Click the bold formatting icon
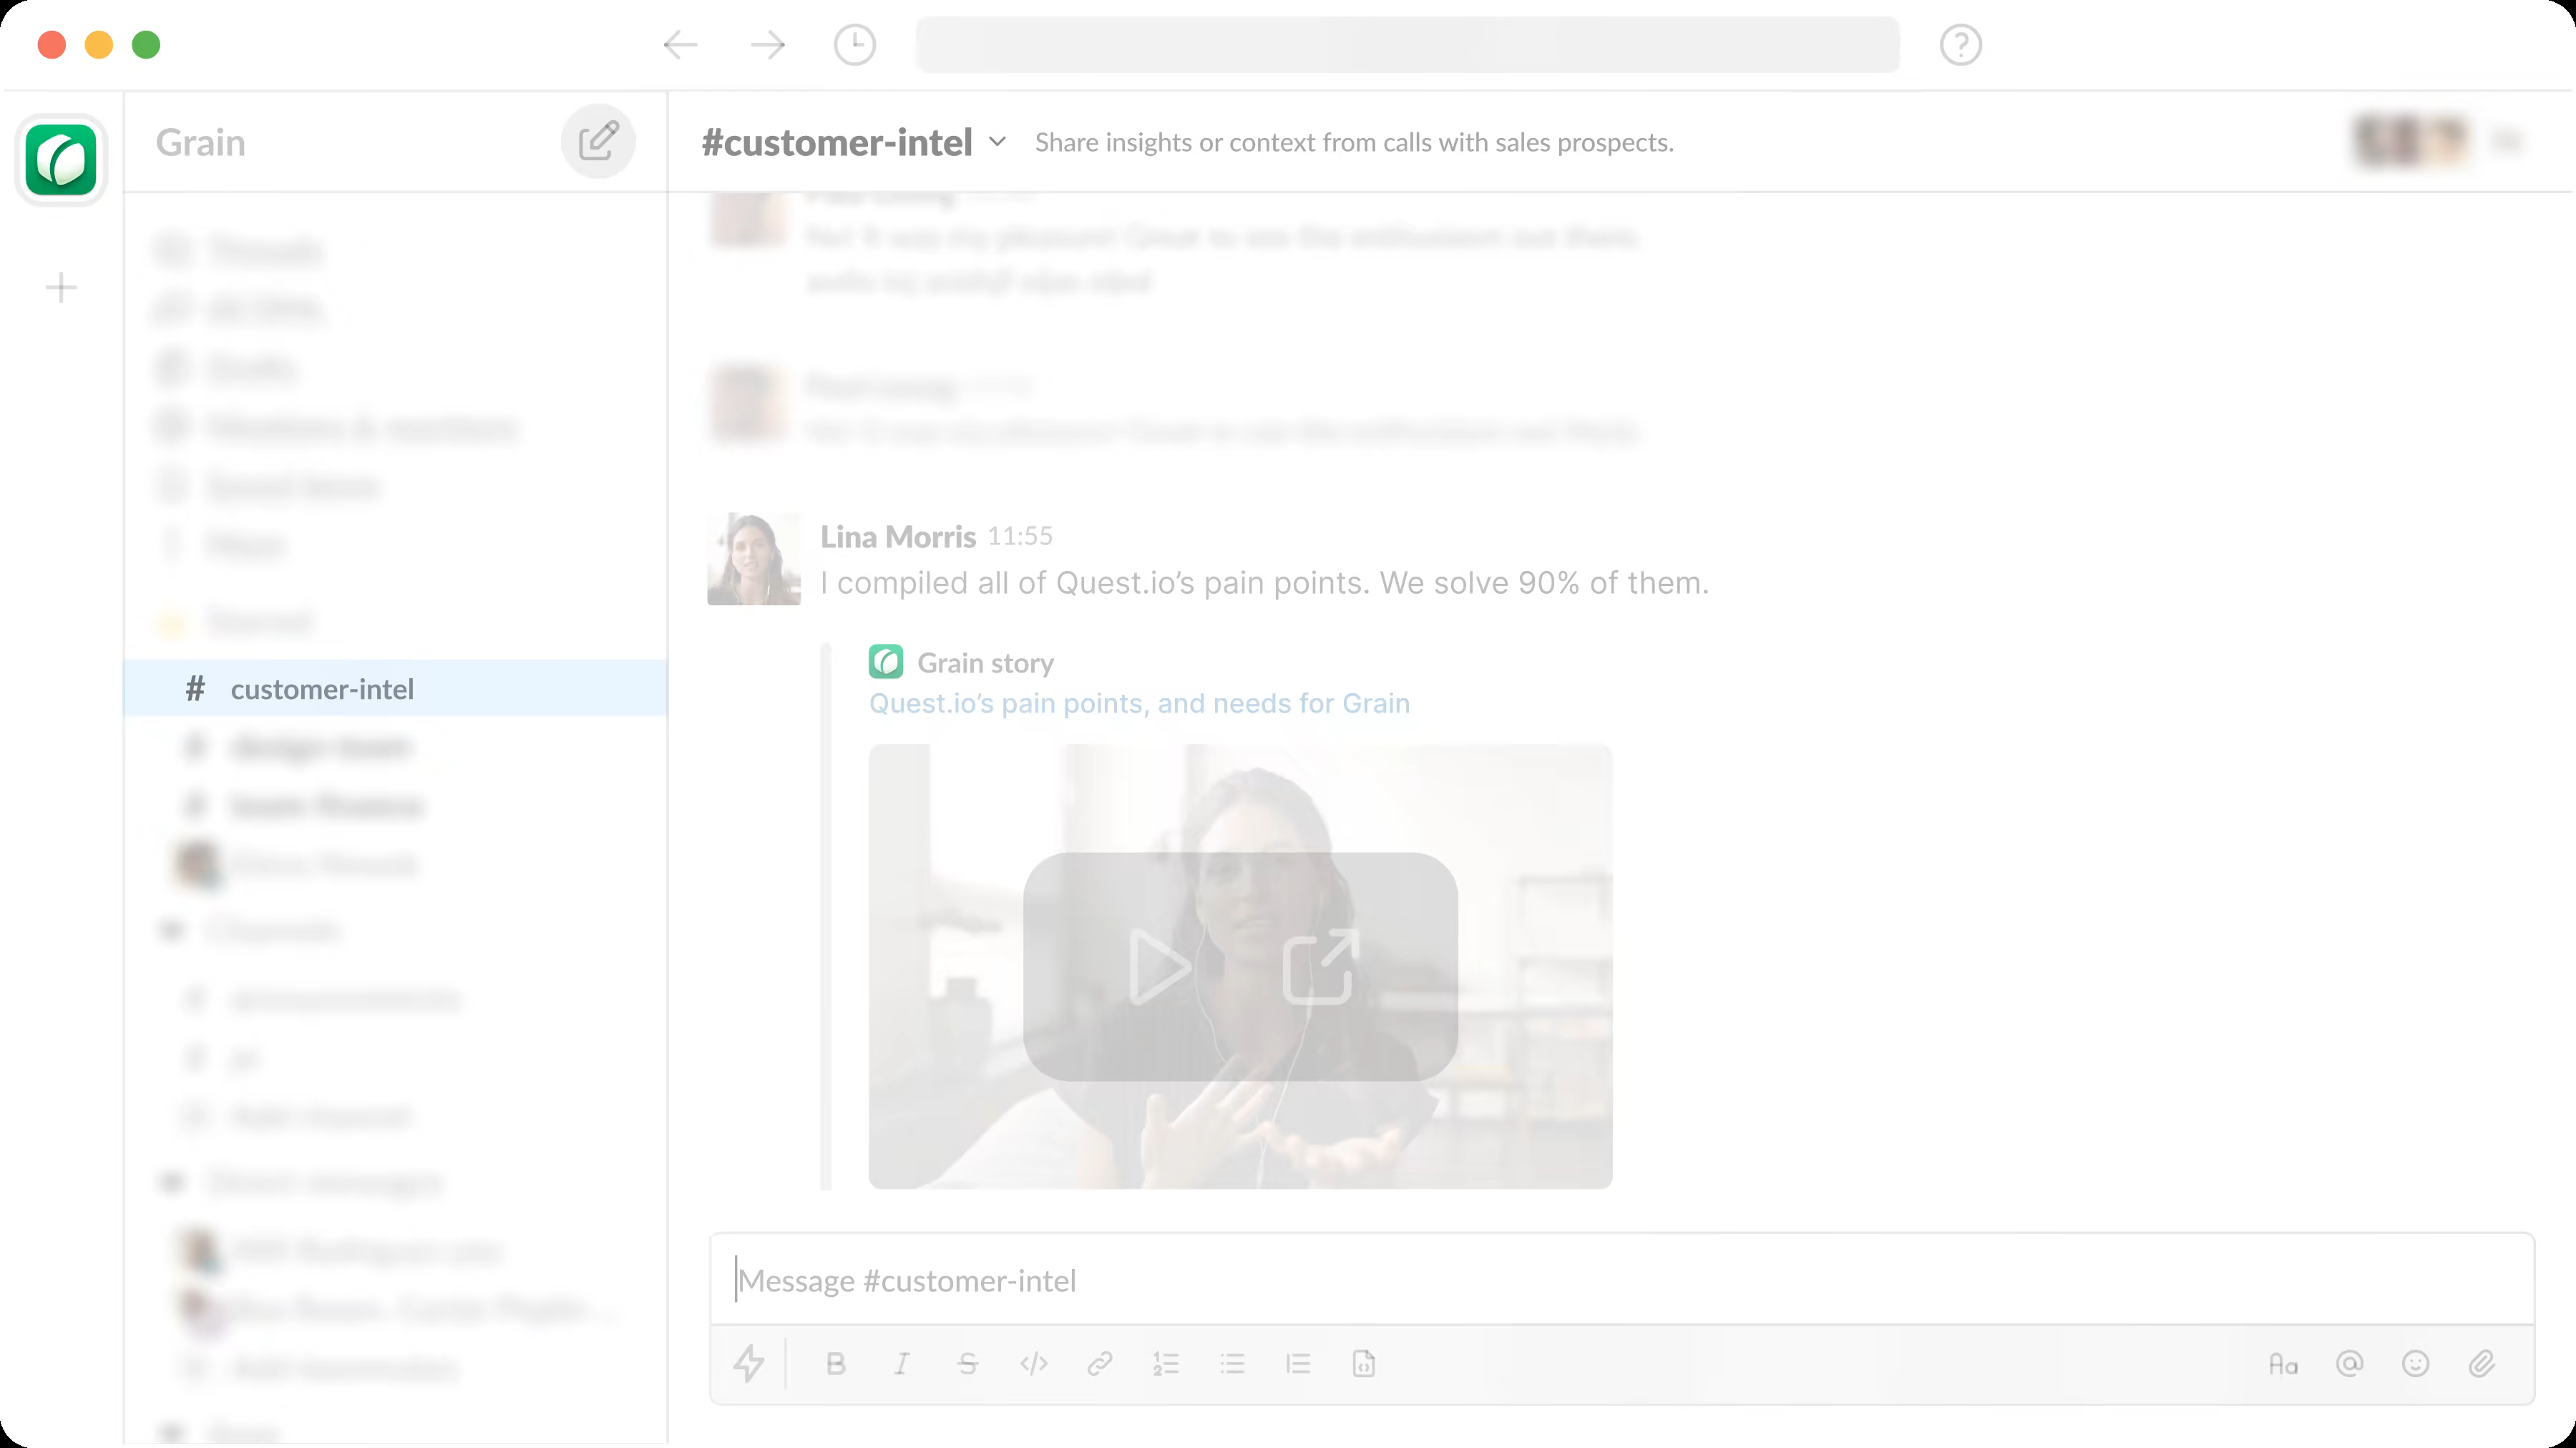2576x1448 pixels. [836, 1364]
